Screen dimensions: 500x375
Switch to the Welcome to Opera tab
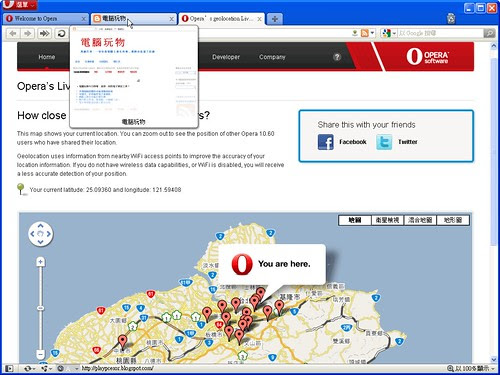click(x=46, y=19)
